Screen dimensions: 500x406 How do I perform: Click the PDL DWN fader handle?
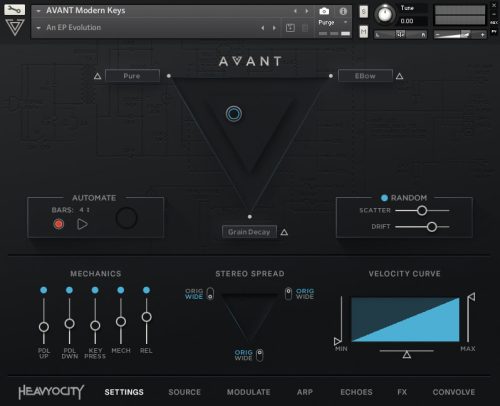click(x=69, y=323)
